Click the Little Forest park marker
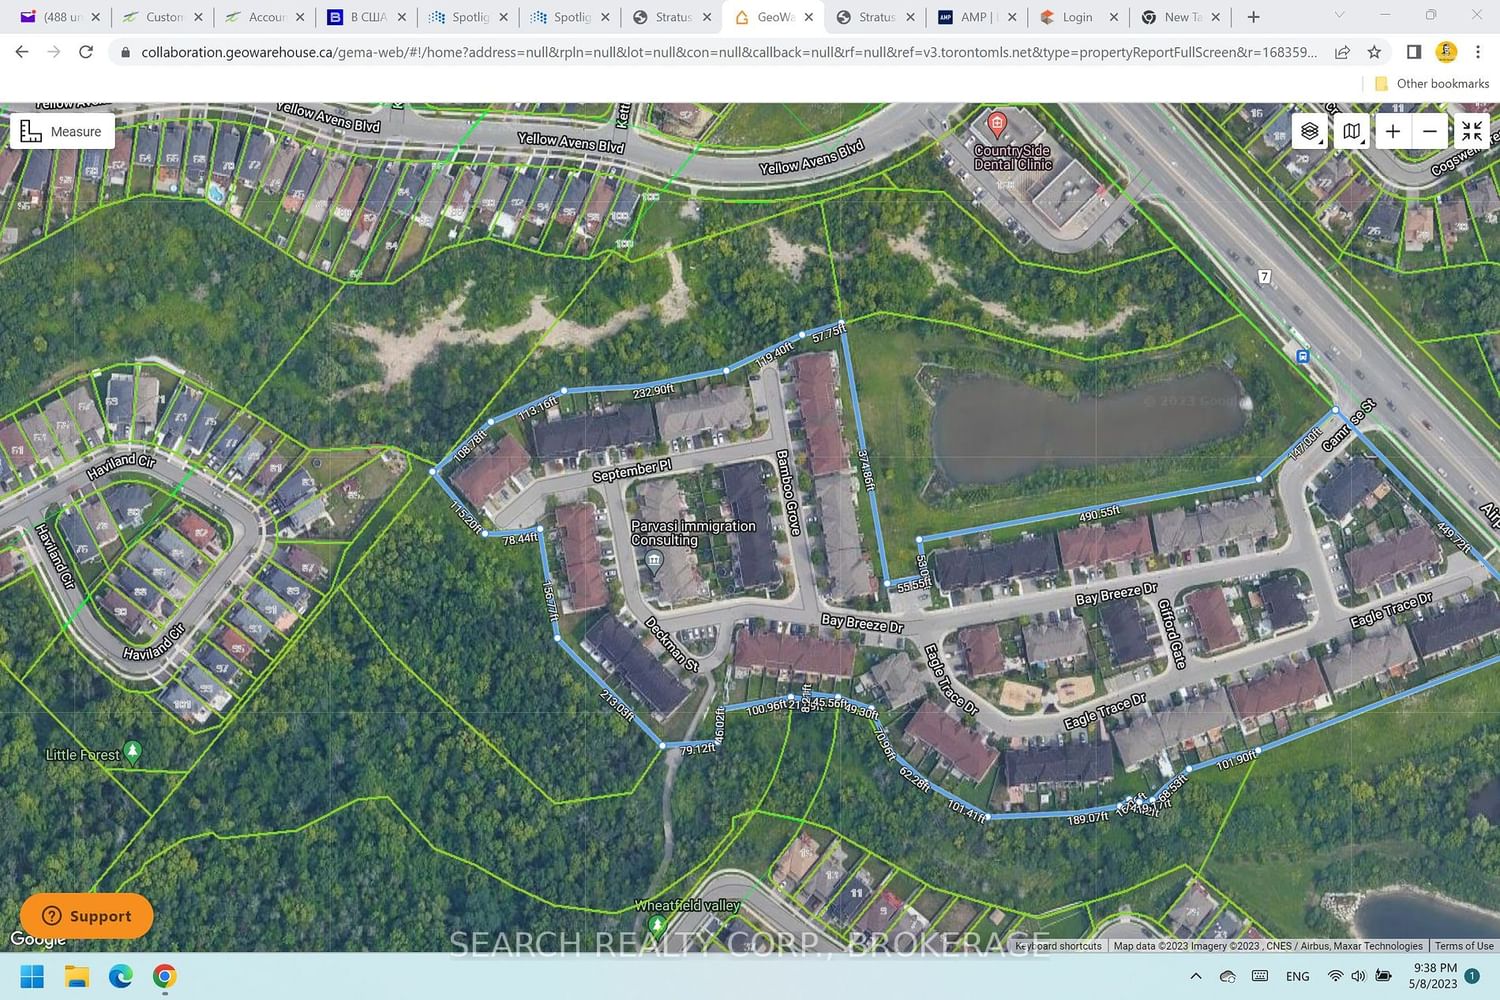 (x=132, y=753)
